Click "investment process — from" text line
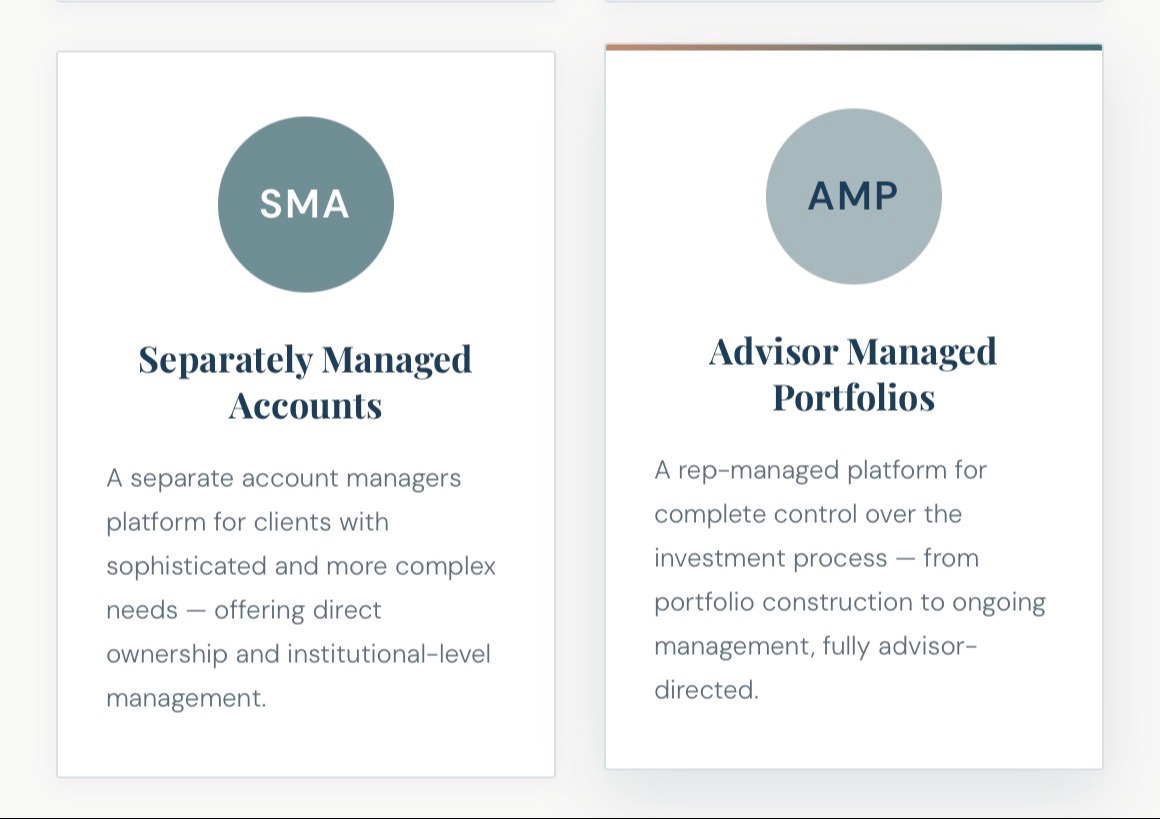The image size is (1160, 819). [816, 558]
